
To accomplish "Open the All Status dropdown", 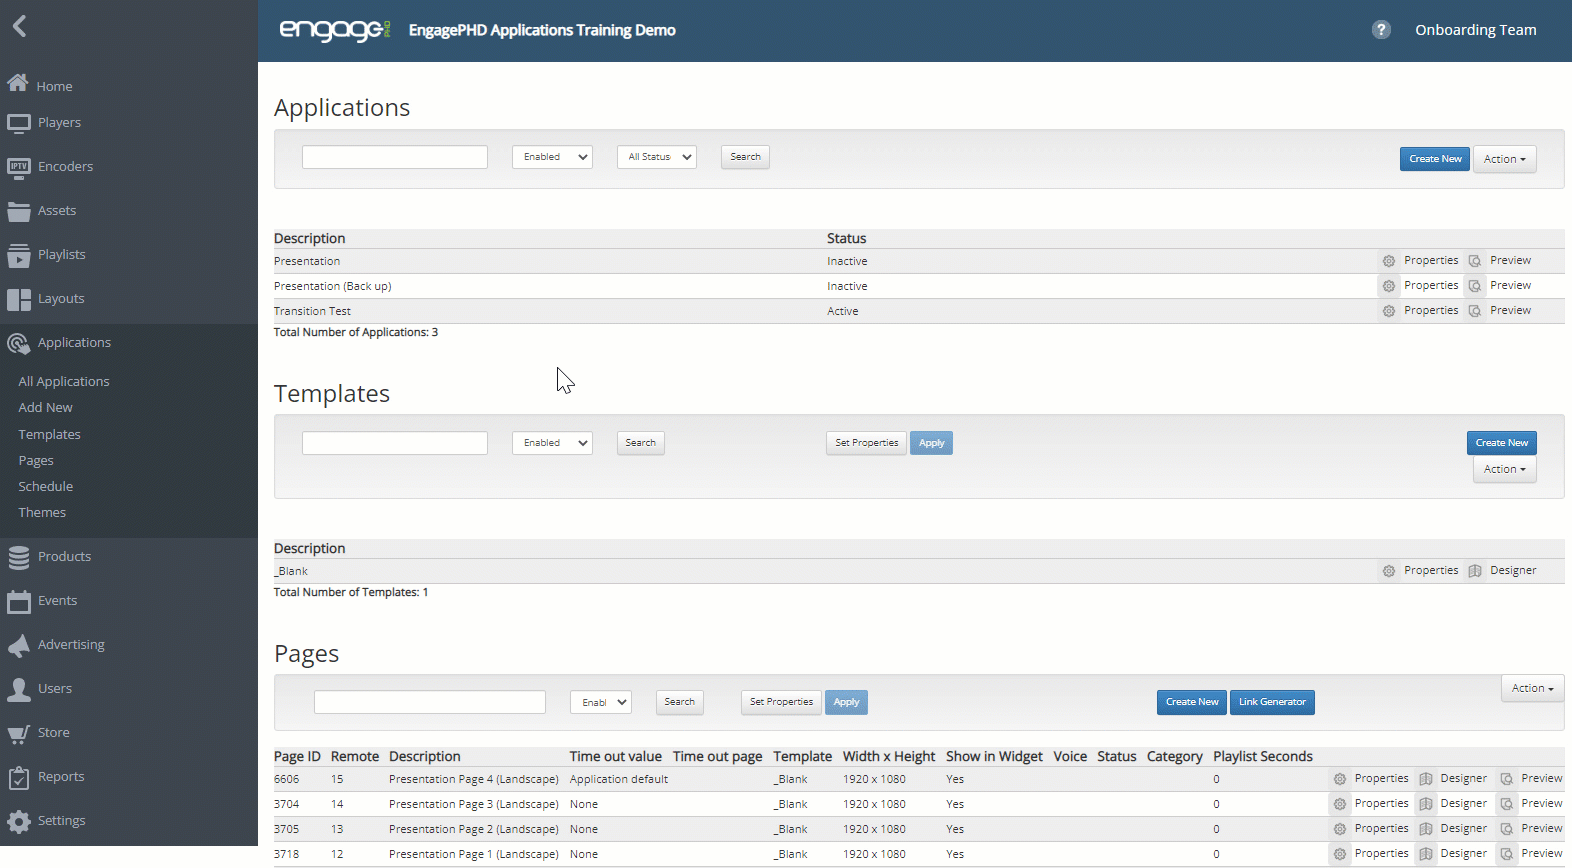I will coord(657,157).
